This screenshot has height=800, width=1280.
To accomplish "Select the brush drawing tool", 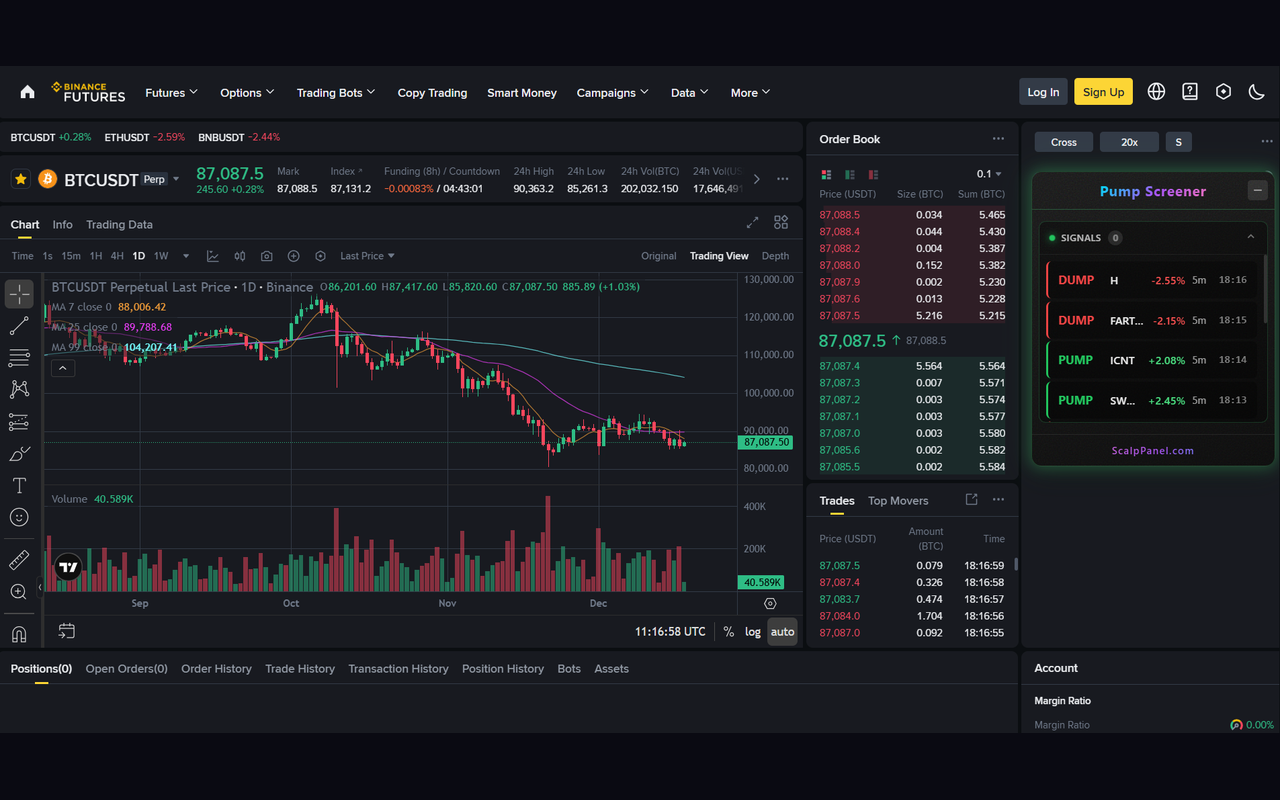I will point(19,454).
